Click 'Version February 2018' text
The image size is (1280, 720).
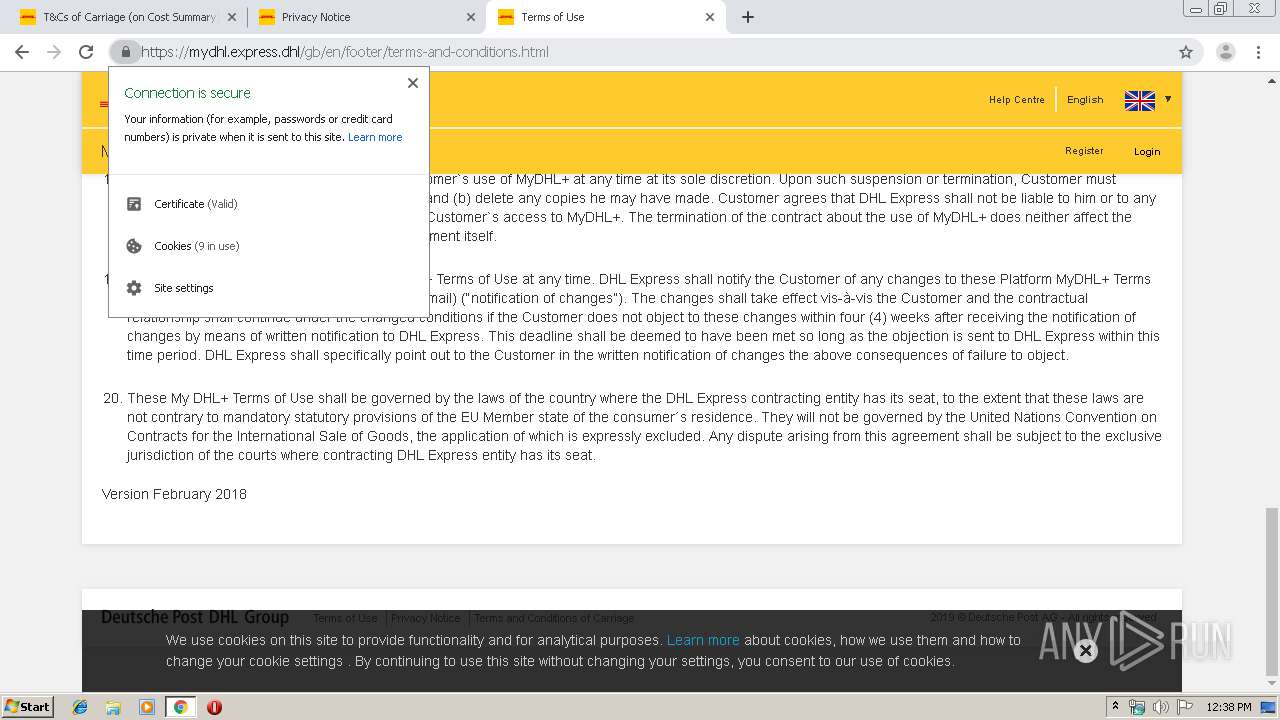[x=174, y=494]
